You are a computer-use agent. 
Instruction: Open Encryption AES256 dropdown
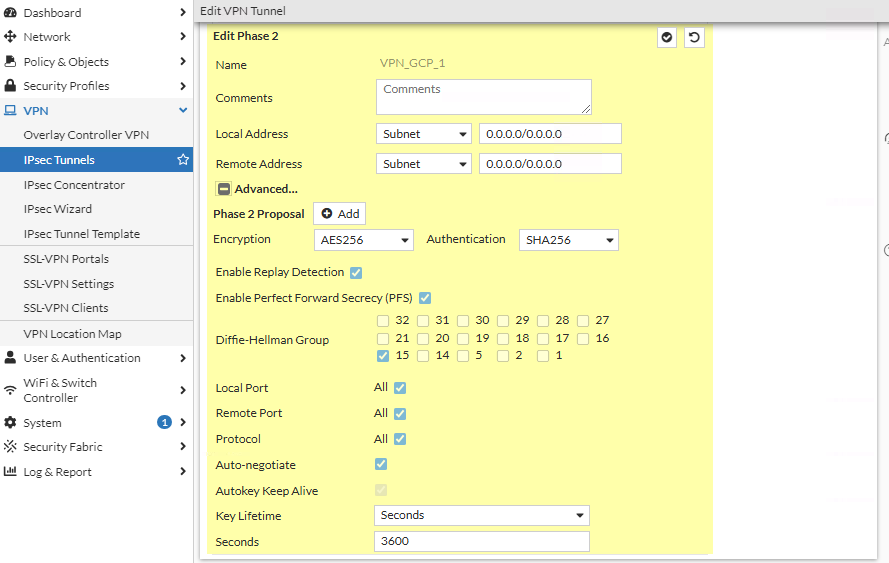click(x=363, y=240)
